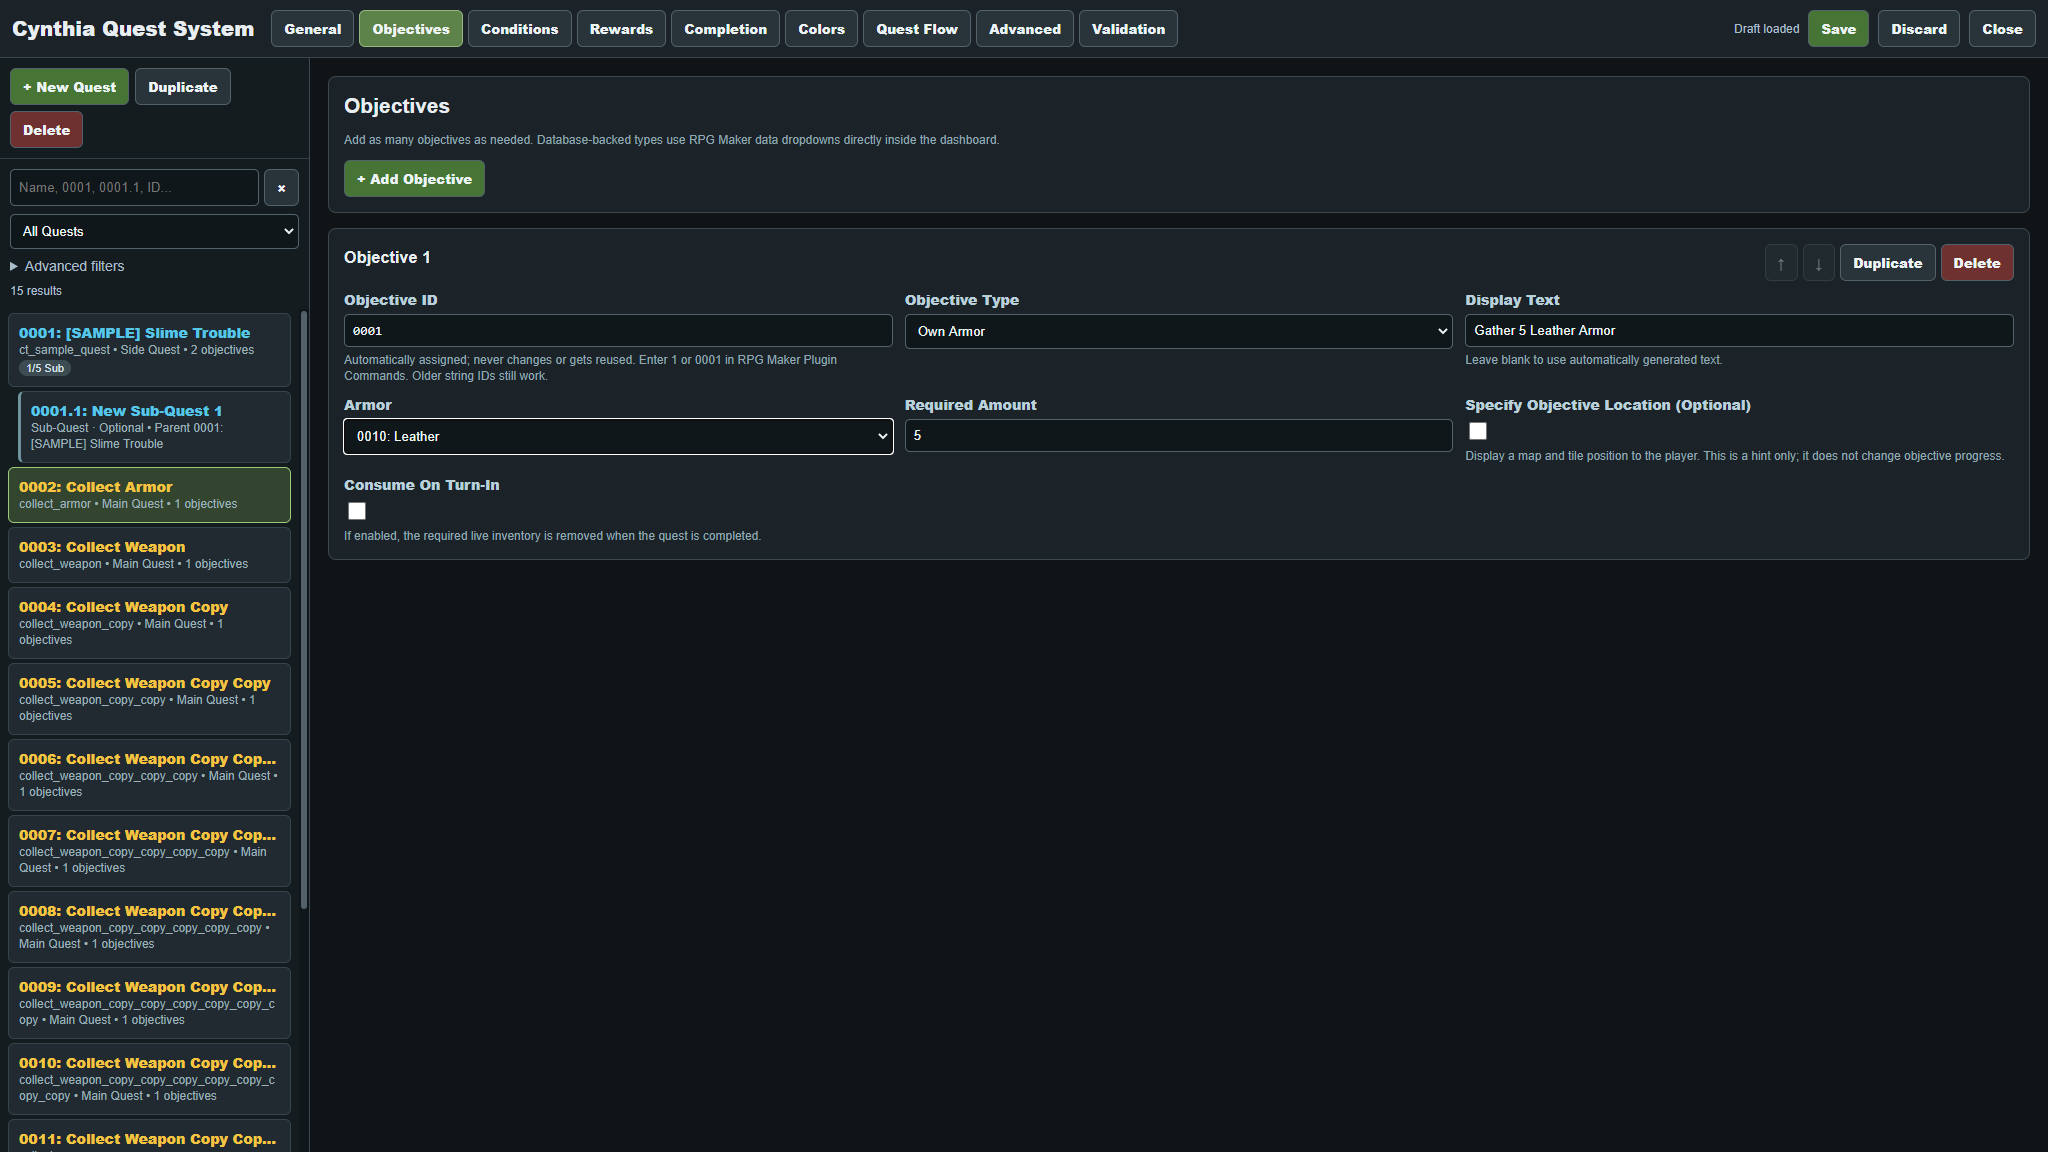Delete Objective 1

pyautogui.click(x=1977, y=263)
